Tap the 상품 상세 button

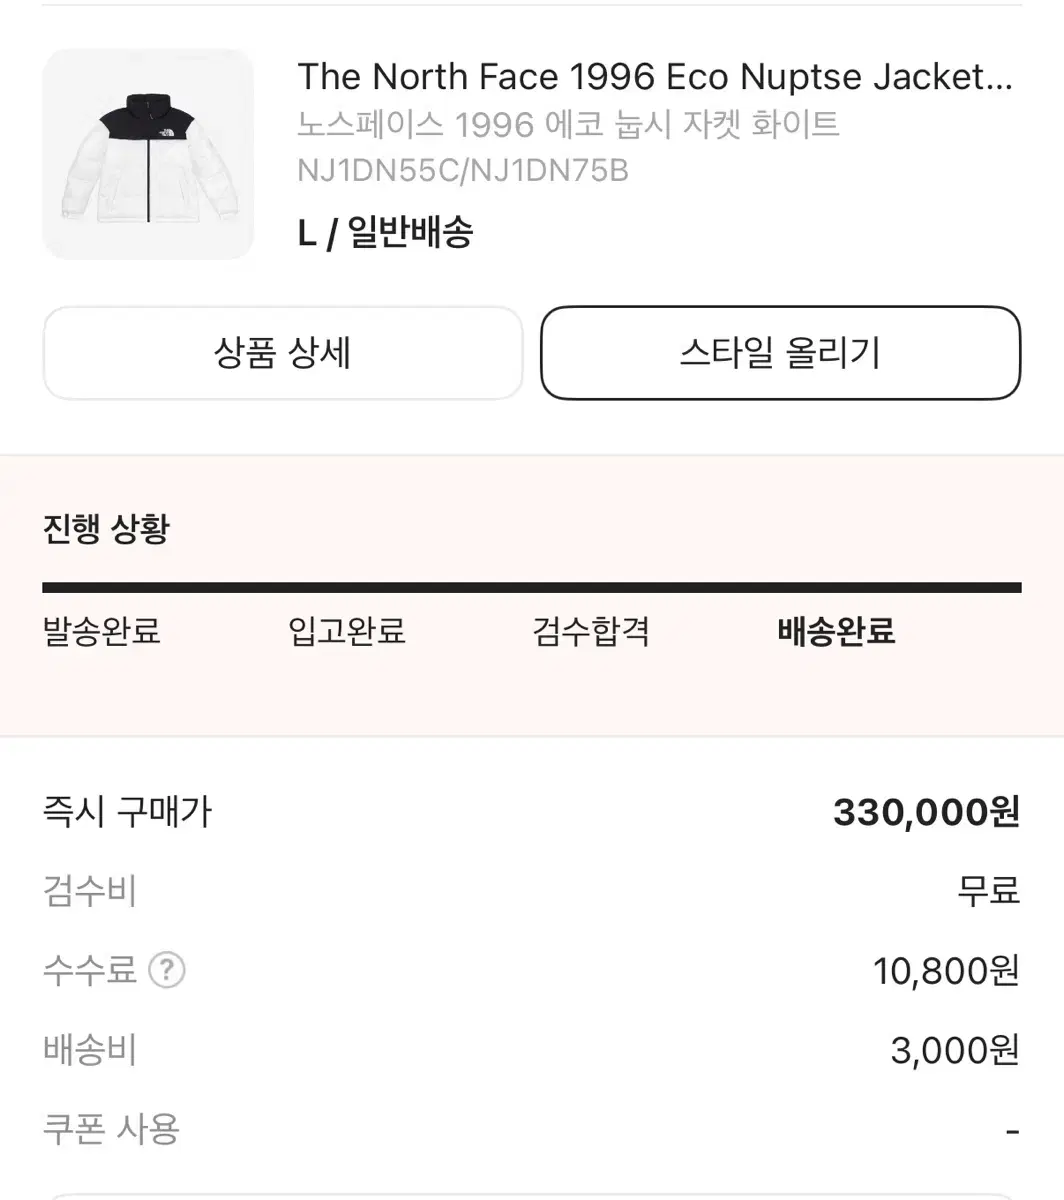tap(283, 353)
